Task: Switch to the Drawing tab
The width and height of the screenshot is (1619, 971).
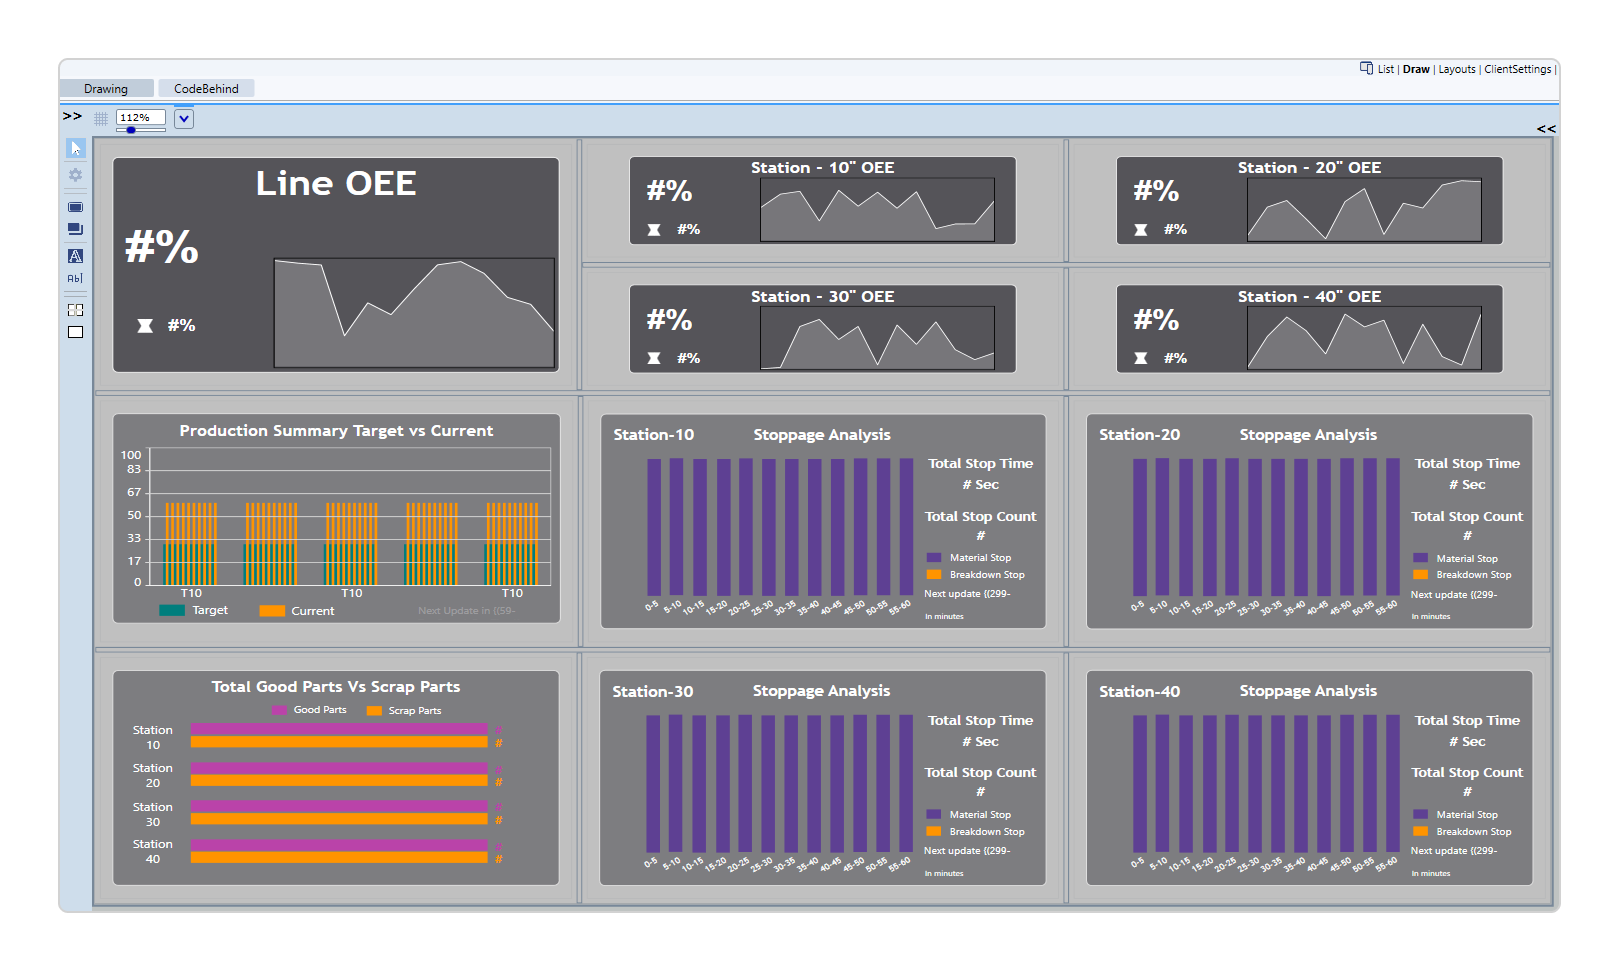Action: click(x=106, y=89)
